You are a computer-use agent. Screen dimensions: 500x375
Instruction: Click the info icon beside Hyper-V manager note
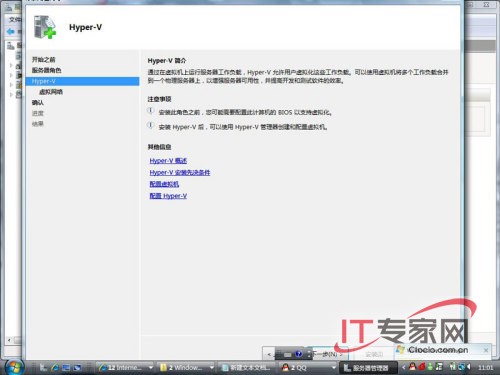[150, 125]
